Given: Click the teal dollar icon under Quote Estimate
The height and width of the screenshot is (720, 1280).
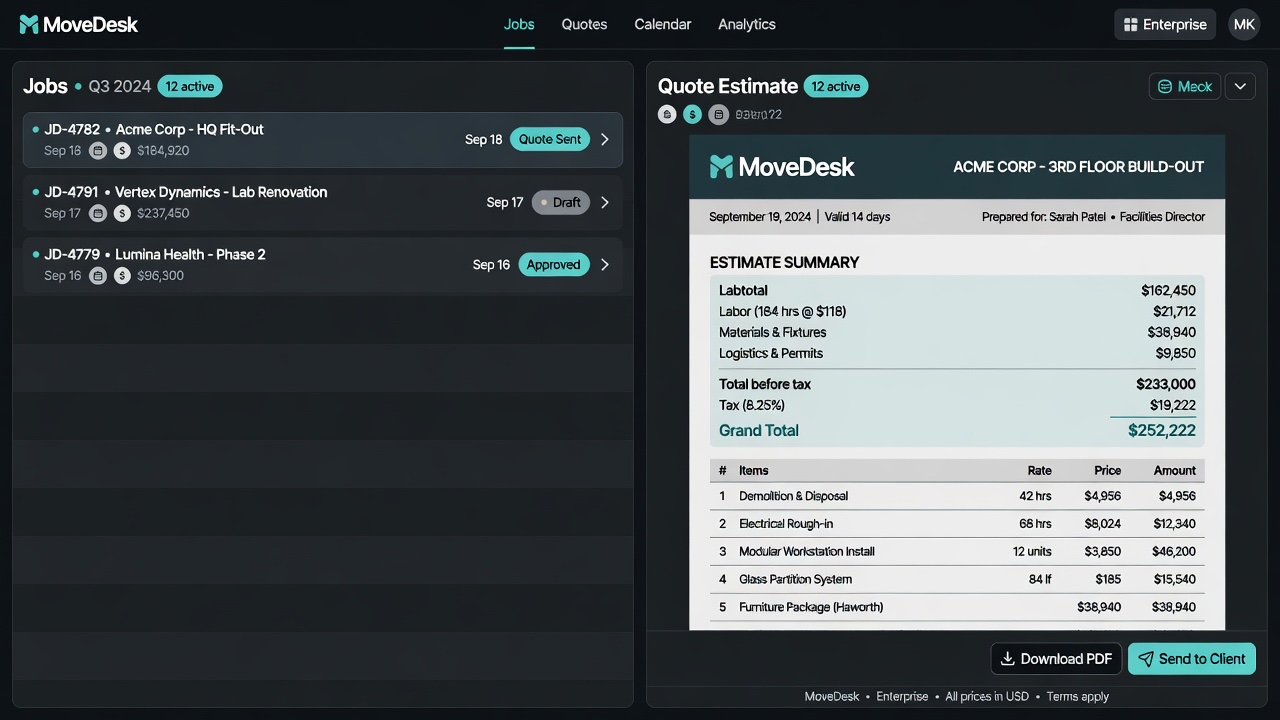Looking at the screenshot, I should [x=692, y=114].
